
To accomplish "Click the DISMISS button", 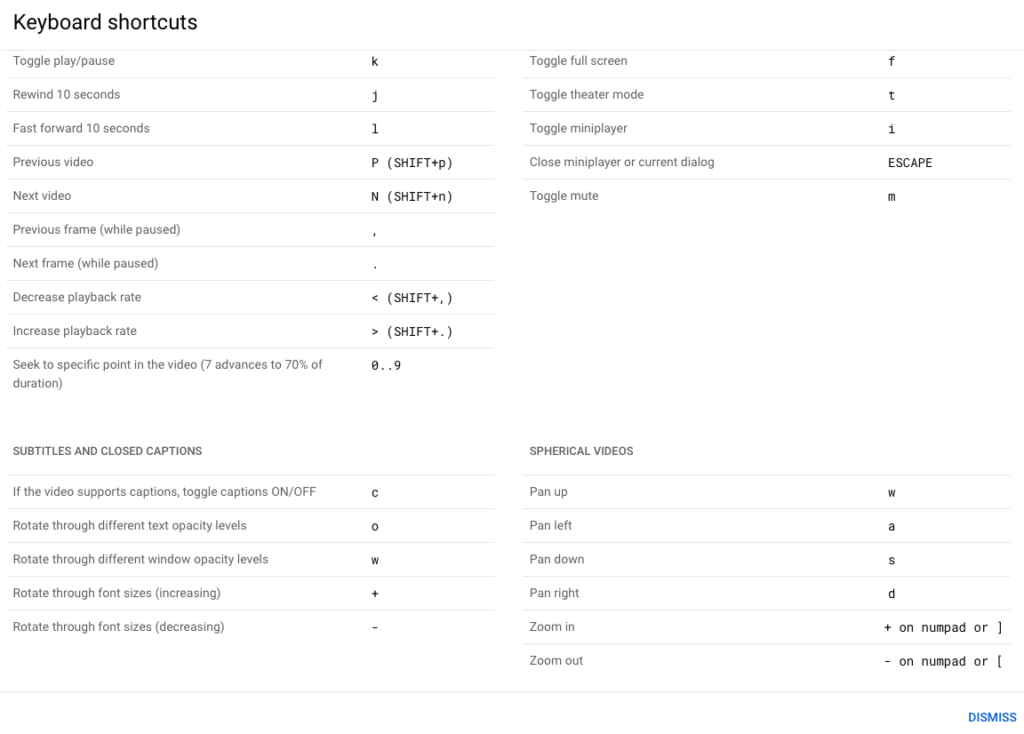I will [x=990, y=717].
